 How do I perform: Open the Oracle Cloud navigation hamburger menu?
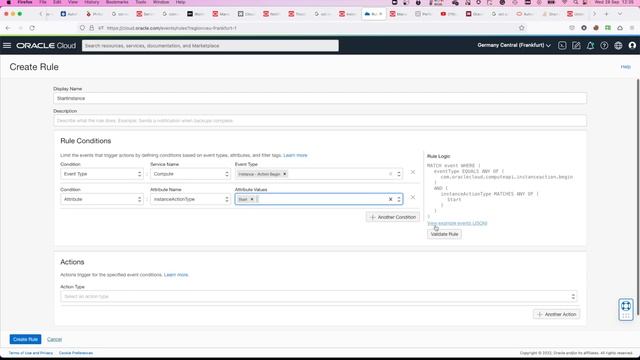pos(7,45)
